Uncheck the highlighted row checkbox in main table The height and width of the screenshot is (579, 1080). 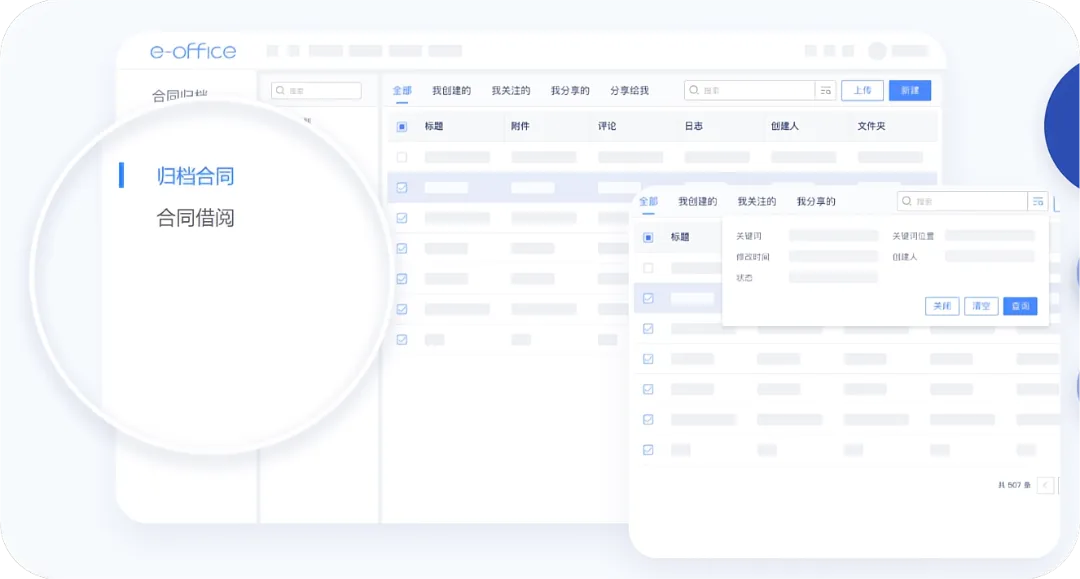coord(402,187)
